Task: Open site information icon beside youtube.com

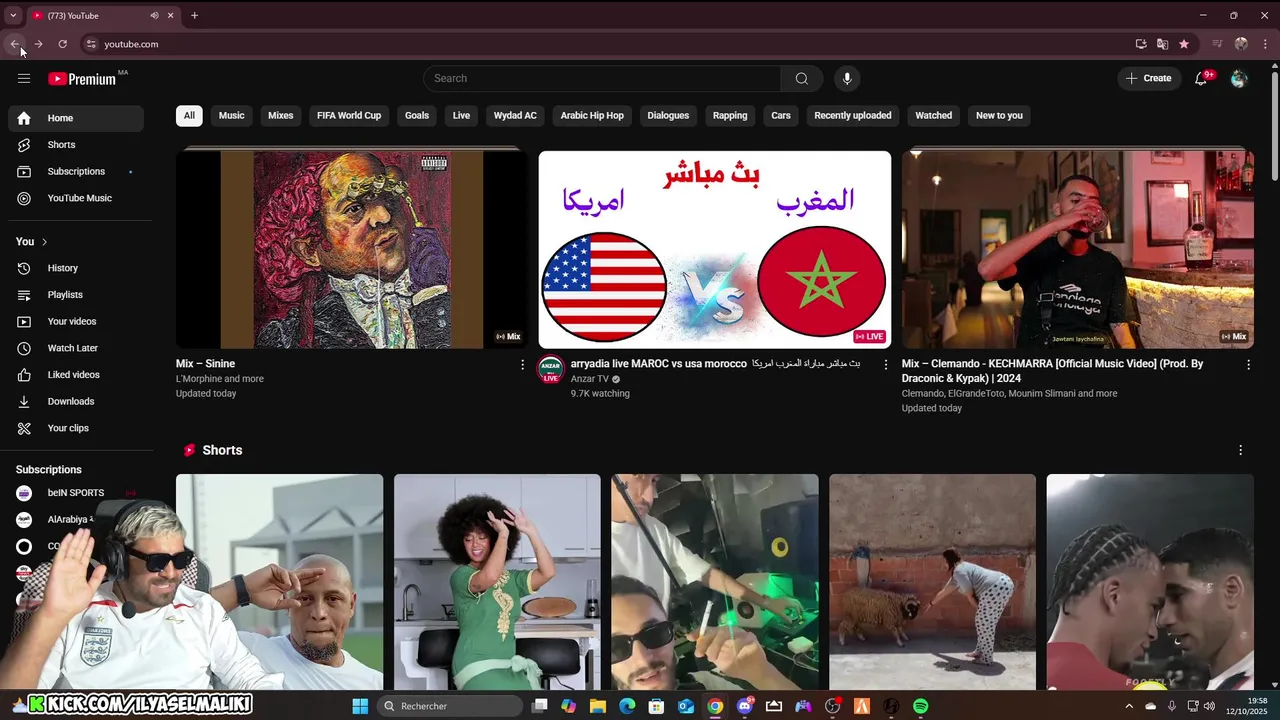Action: [91, 44]
